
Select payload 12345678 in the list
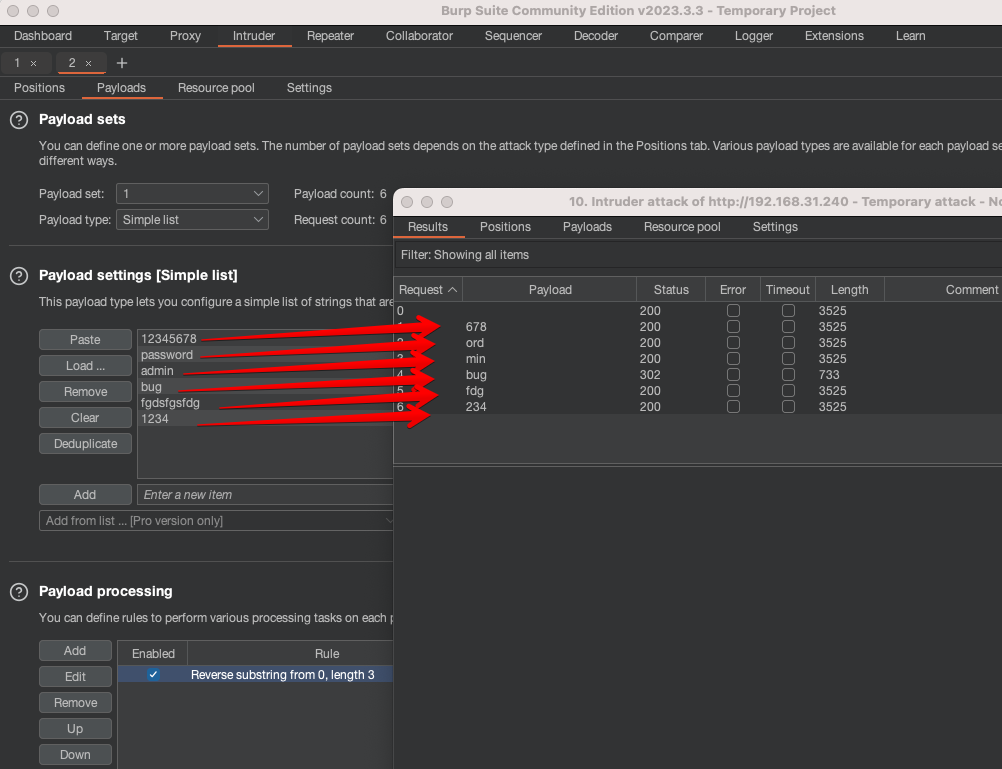point(265,339)
